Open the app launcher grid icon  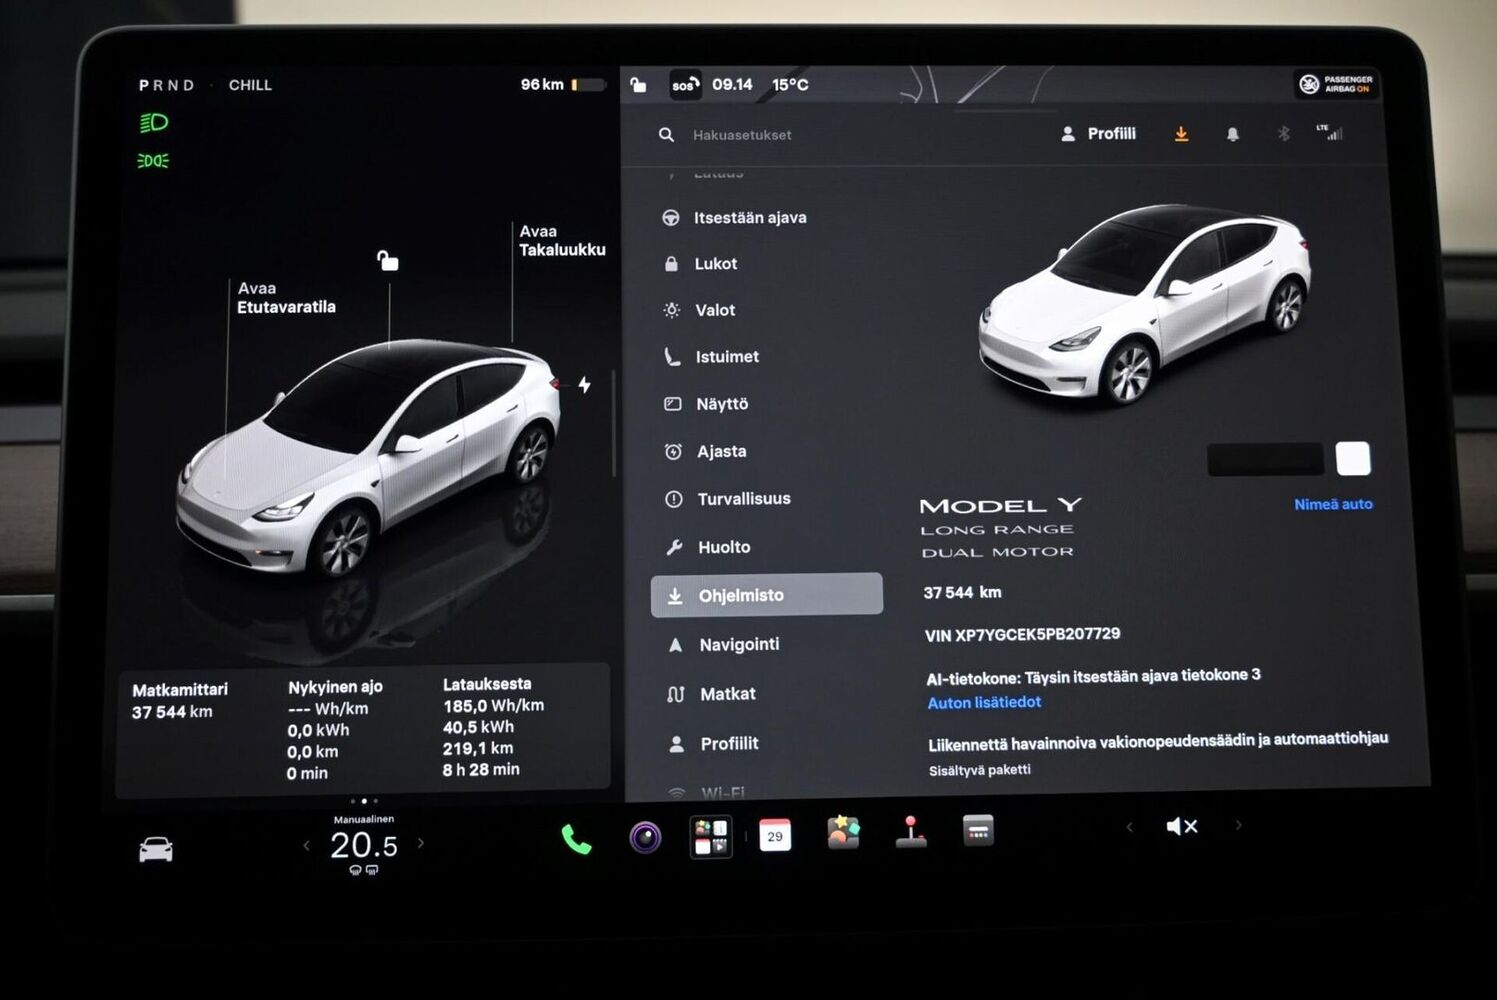tap(711, 837)
